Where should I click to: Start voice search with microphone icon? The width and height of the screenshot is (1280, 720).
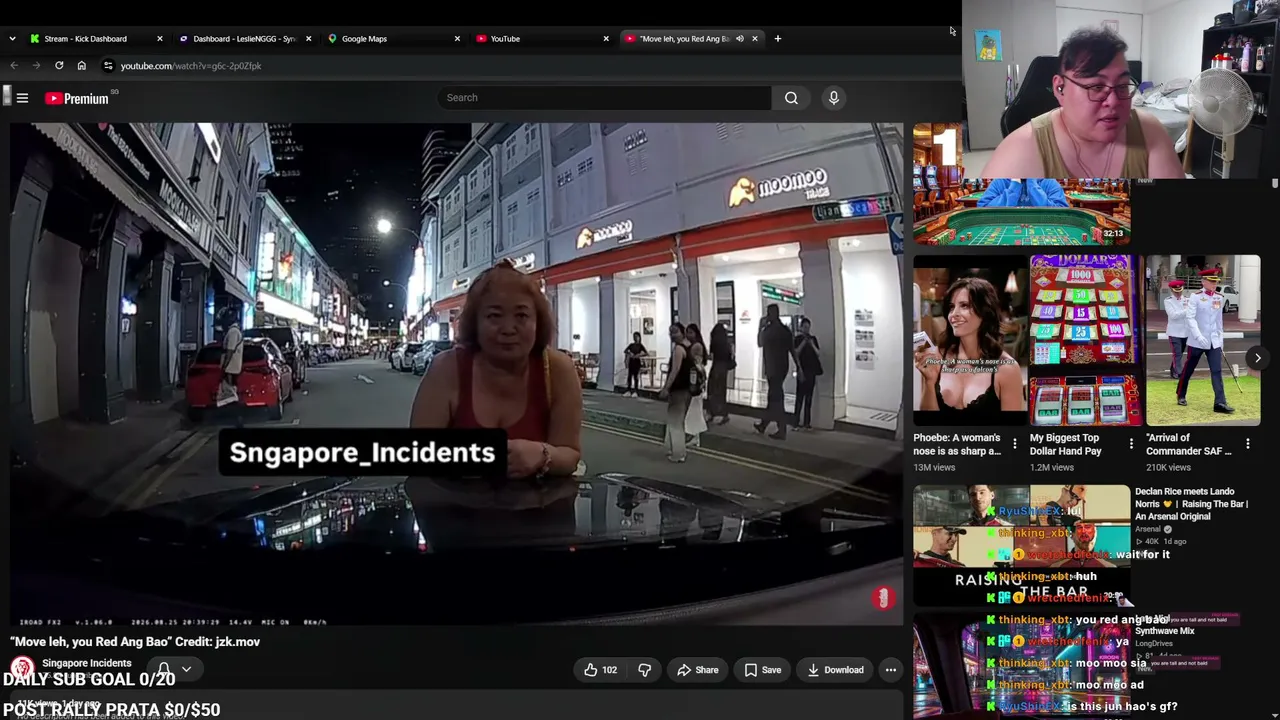coord(833,98)
